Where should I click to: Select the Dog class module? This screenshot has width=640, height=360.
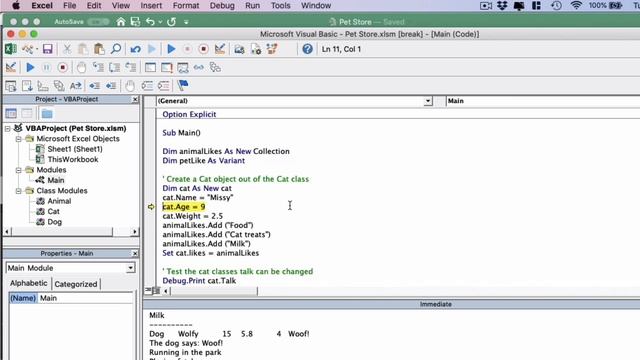pyautogui.click(x=55, y=222)
